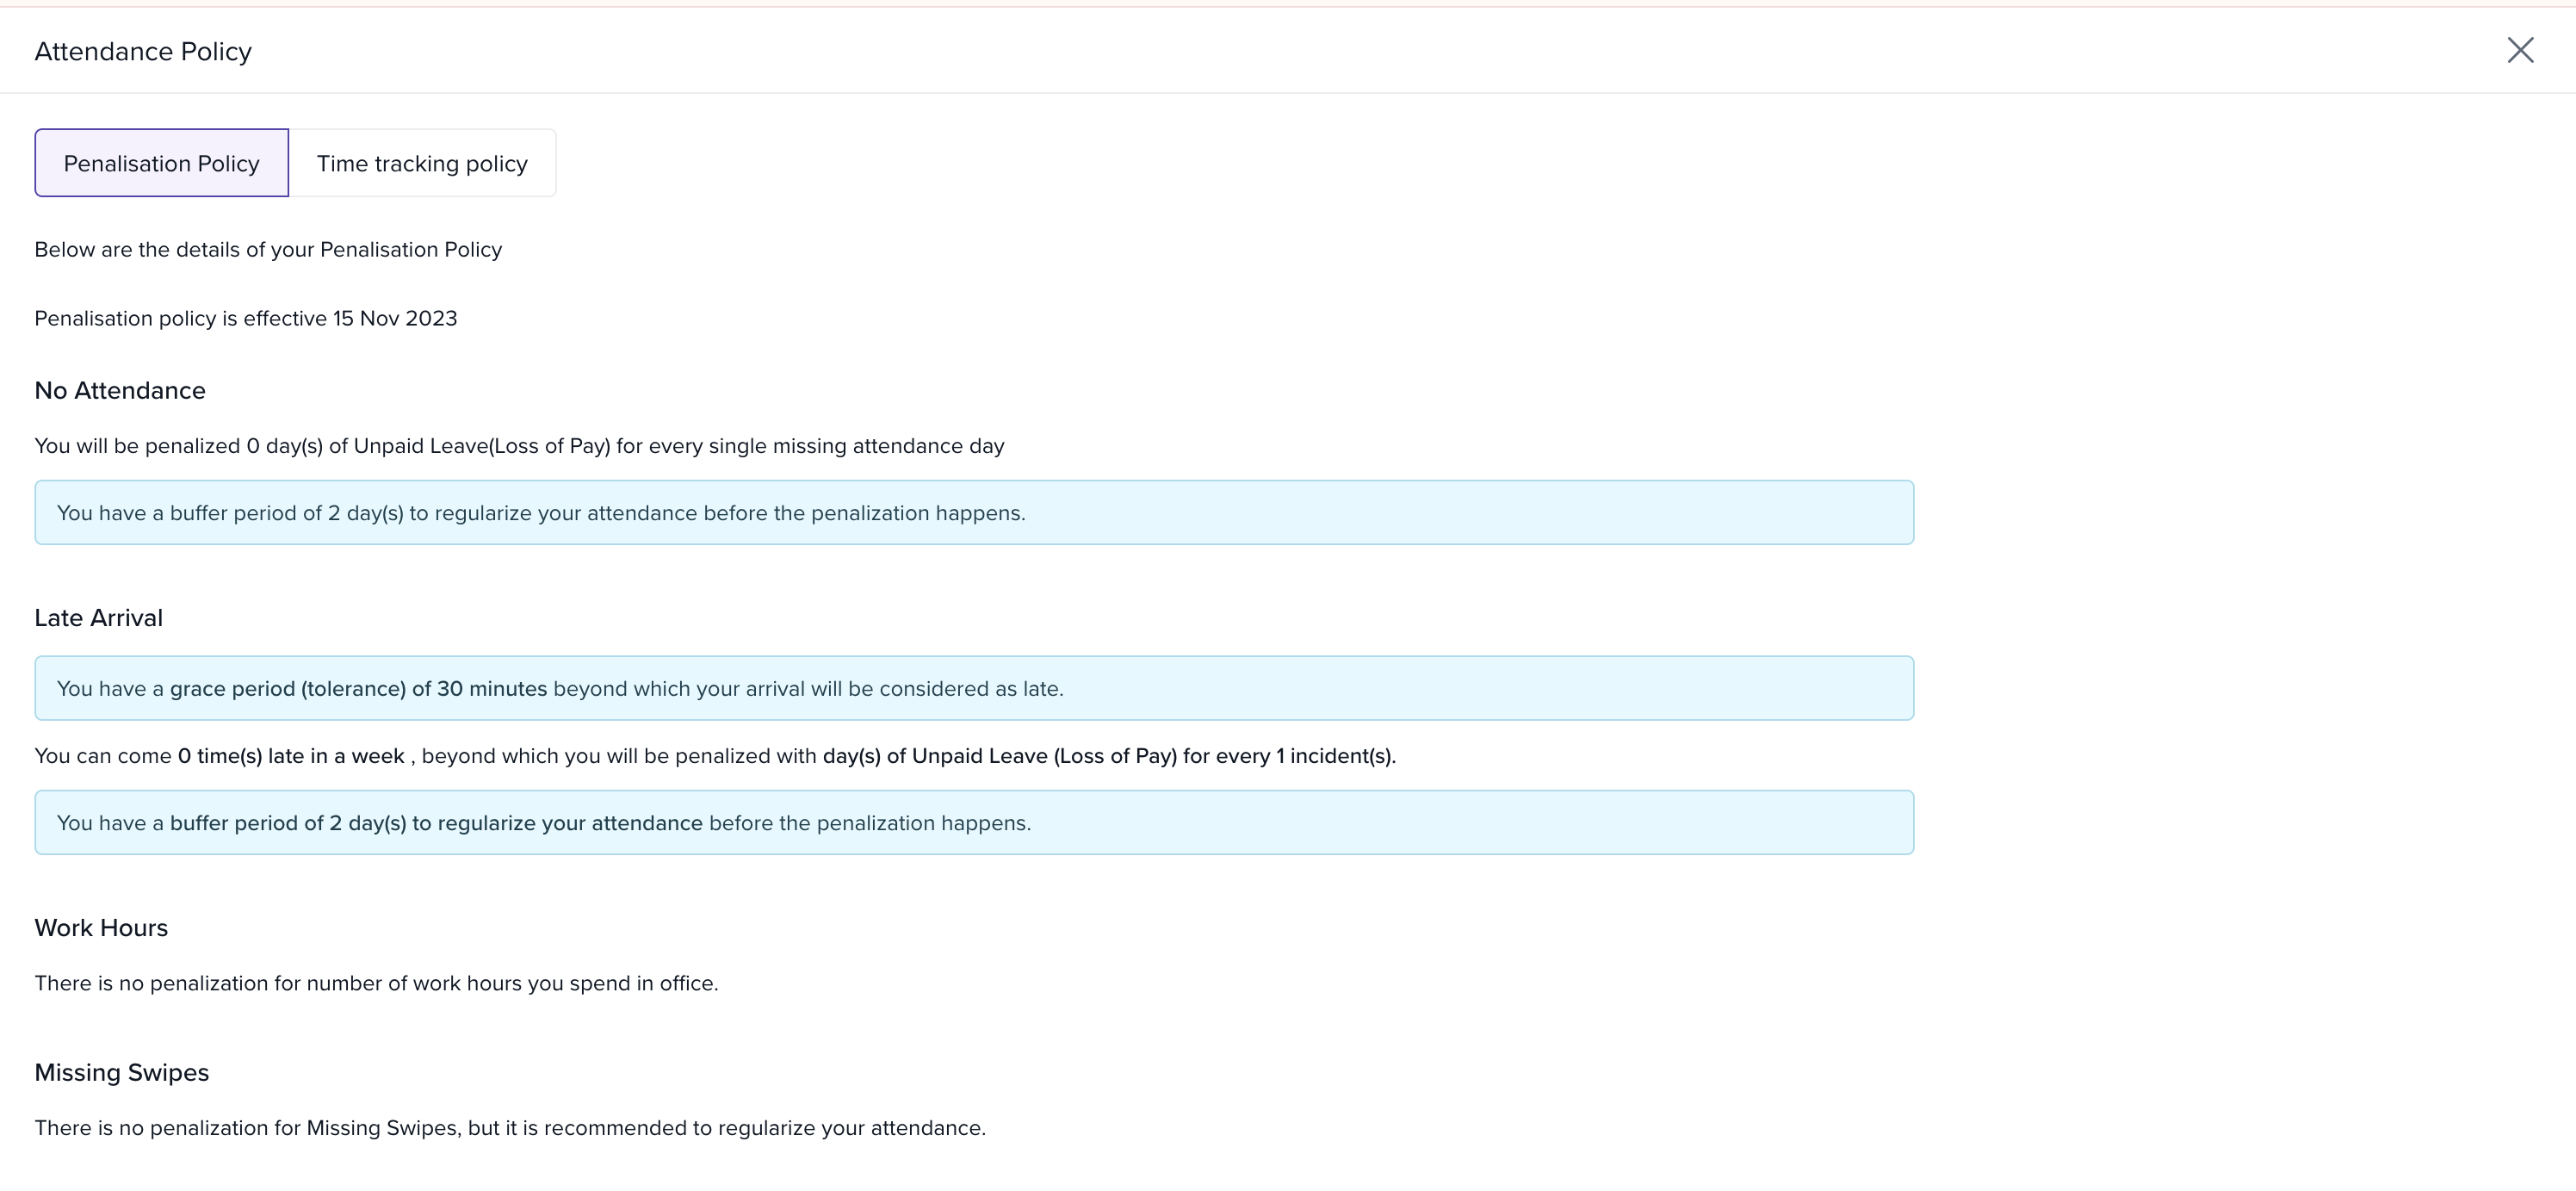Image resolution: width=2576 pixels, height=1191 pixels.
Task: Click the Late Arrival heading
Action: [x=98, y=618]
